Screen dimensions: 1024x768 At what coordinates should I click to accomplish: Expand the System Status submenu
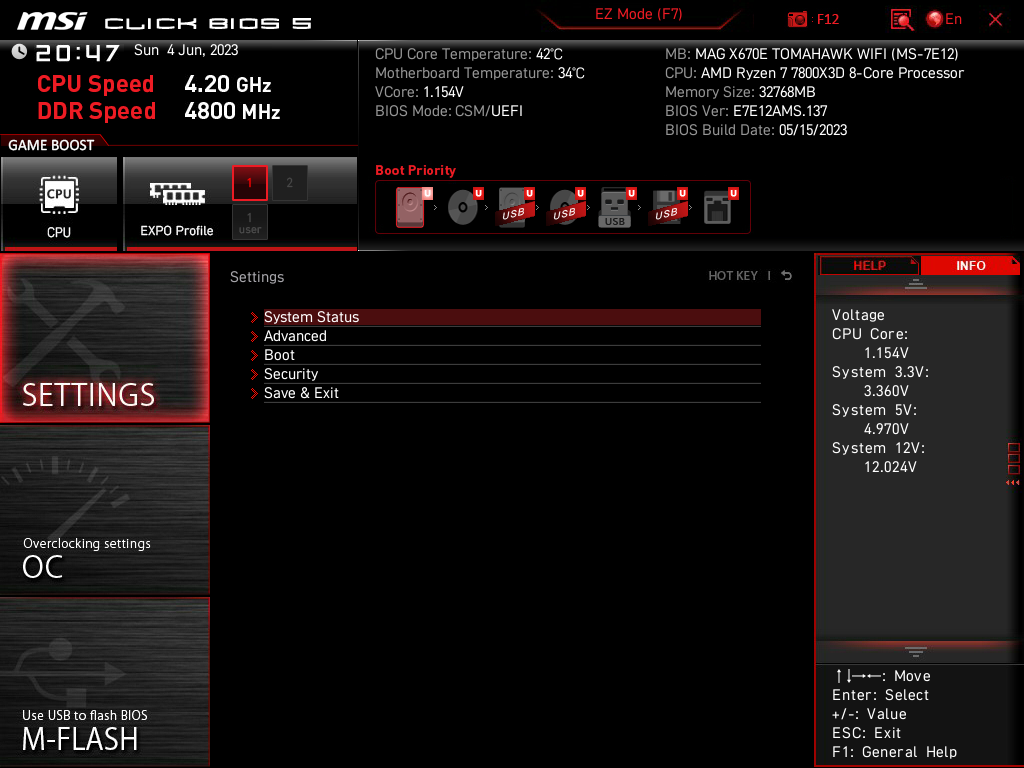(311, 317)
